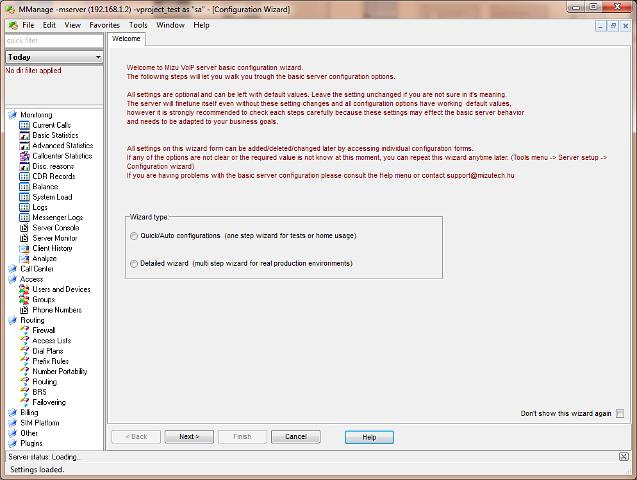Screen dimensions: 637x480
Task: Click the Help button in wizard
Action: (369, 437)
